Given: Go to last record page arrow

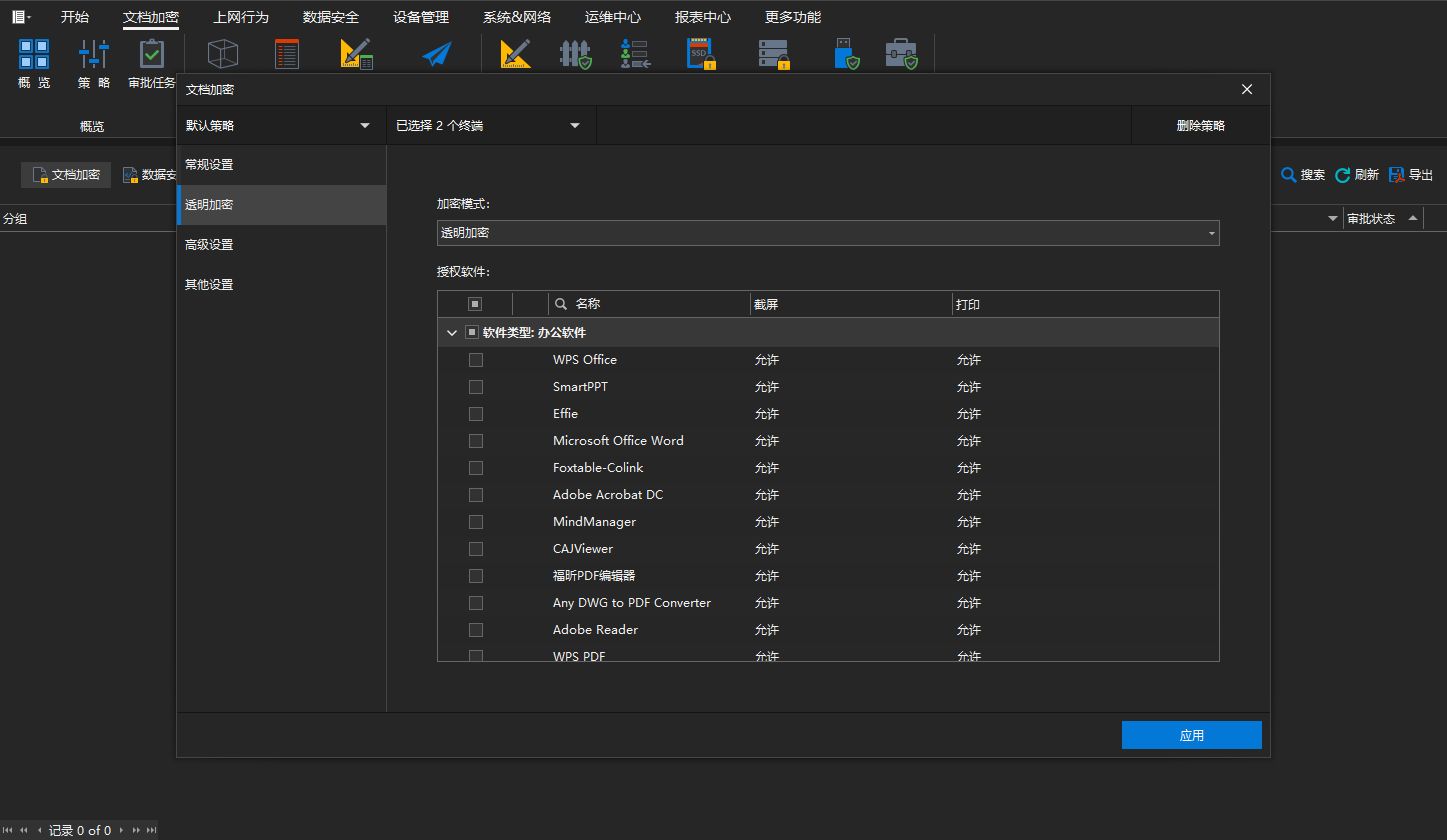Looking at the screenshot, I should pos(152,830).
